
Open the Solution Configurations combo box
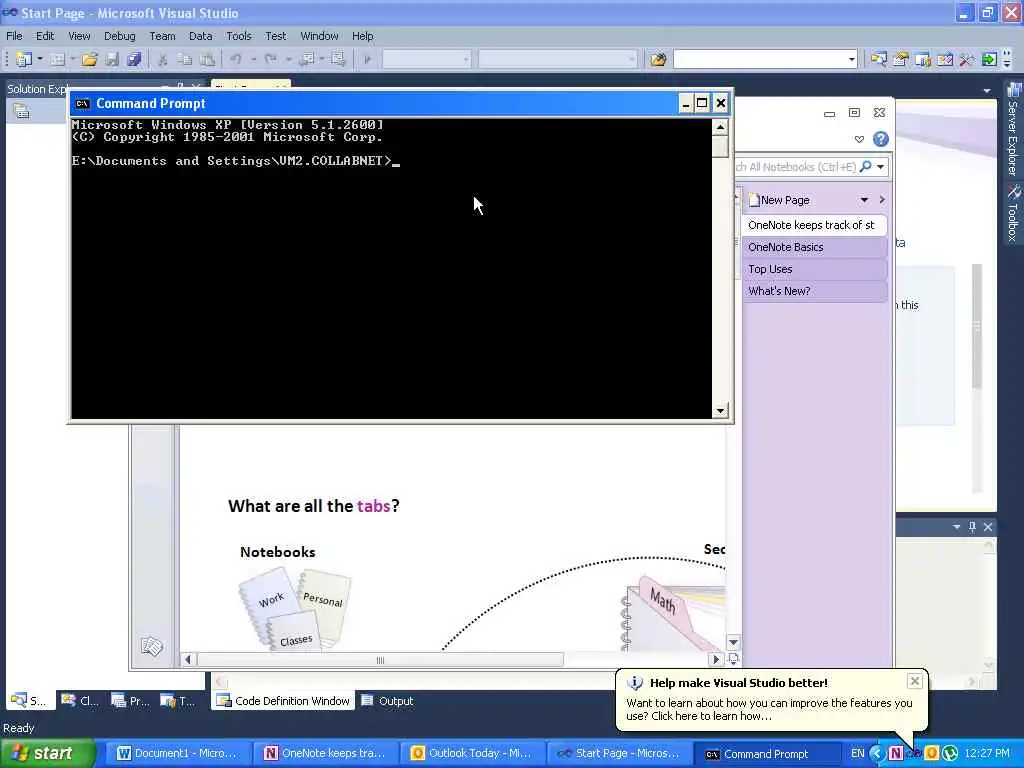[x=426, y=59]
